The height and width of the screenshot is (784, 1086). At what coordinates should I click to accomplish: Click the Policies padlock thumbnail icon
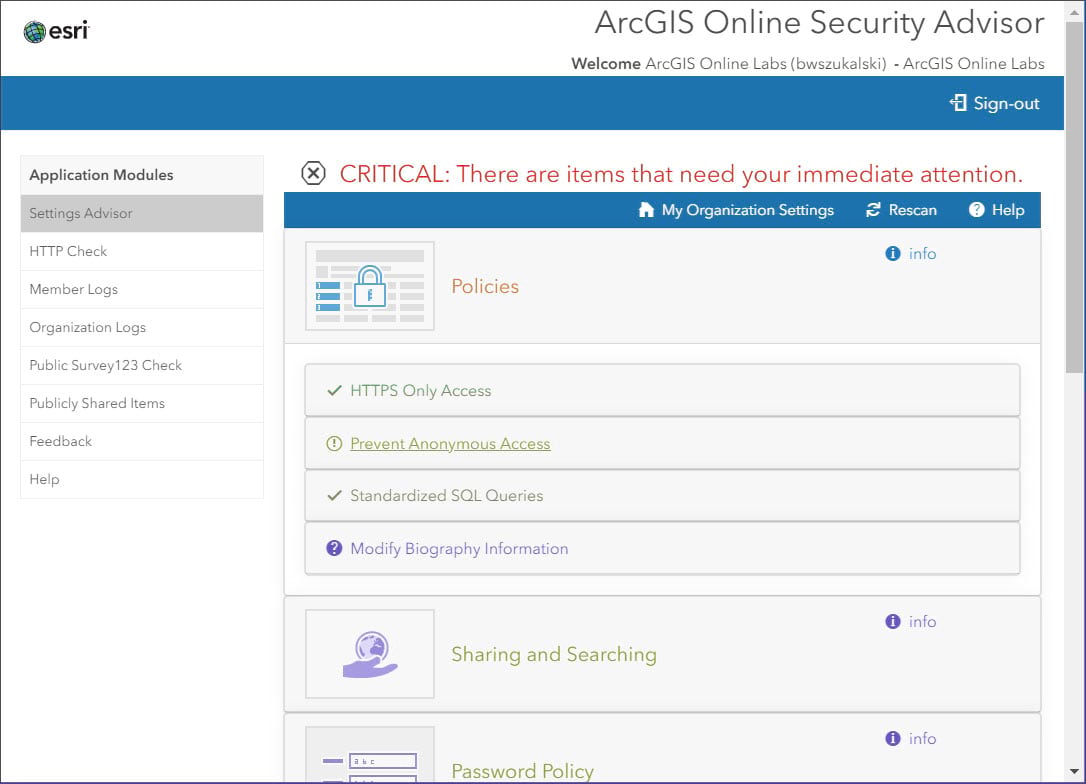[x=370, y=286]
